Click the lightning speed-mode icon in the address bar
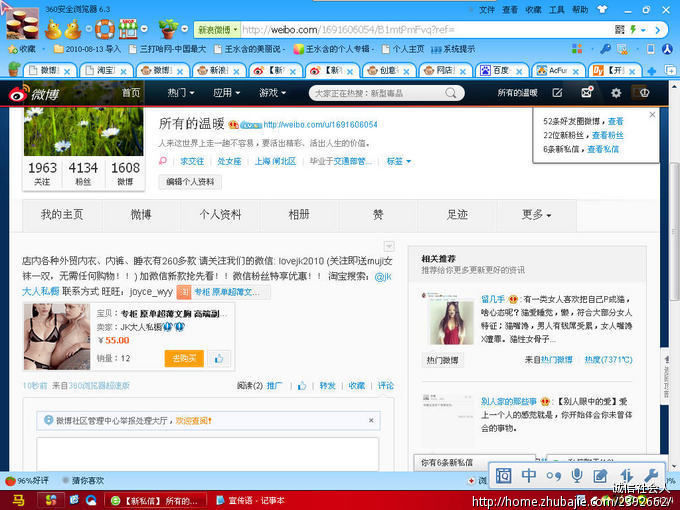Viewport: 680px width, 510px height. [x=633, y=29]
